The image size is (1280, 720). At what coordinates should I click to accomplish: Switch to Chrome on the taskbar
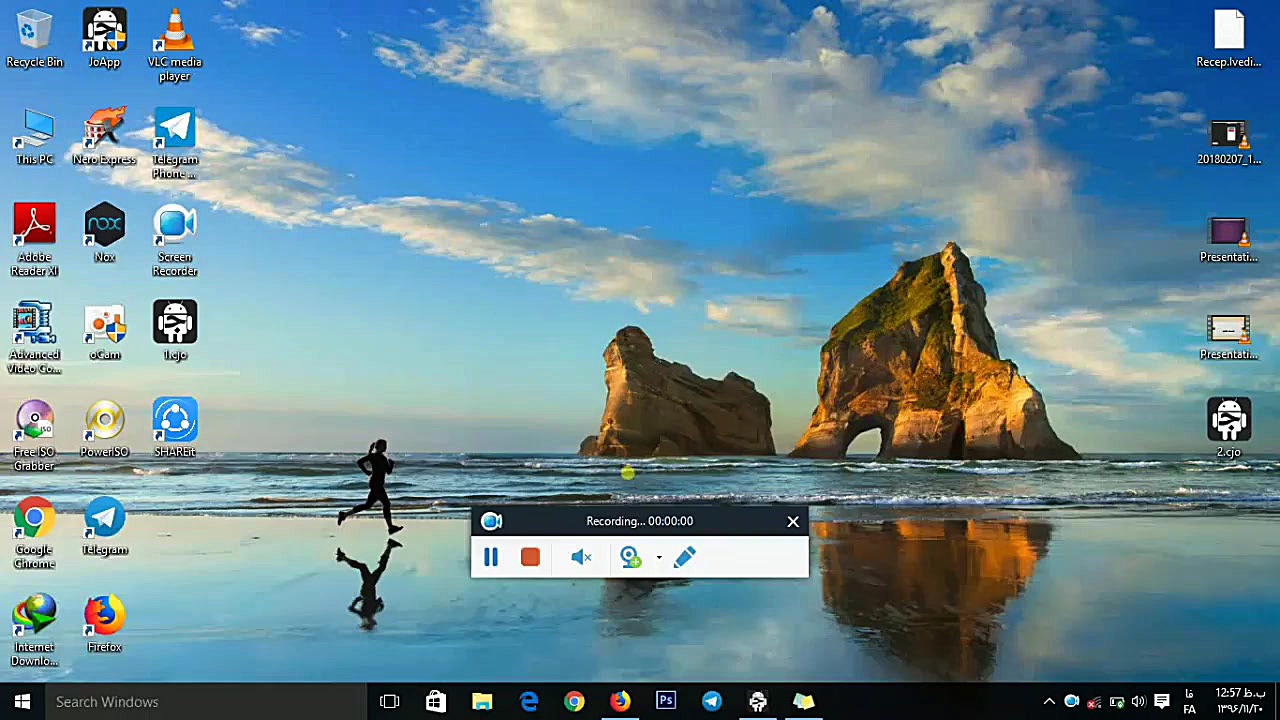click(574, 702)
